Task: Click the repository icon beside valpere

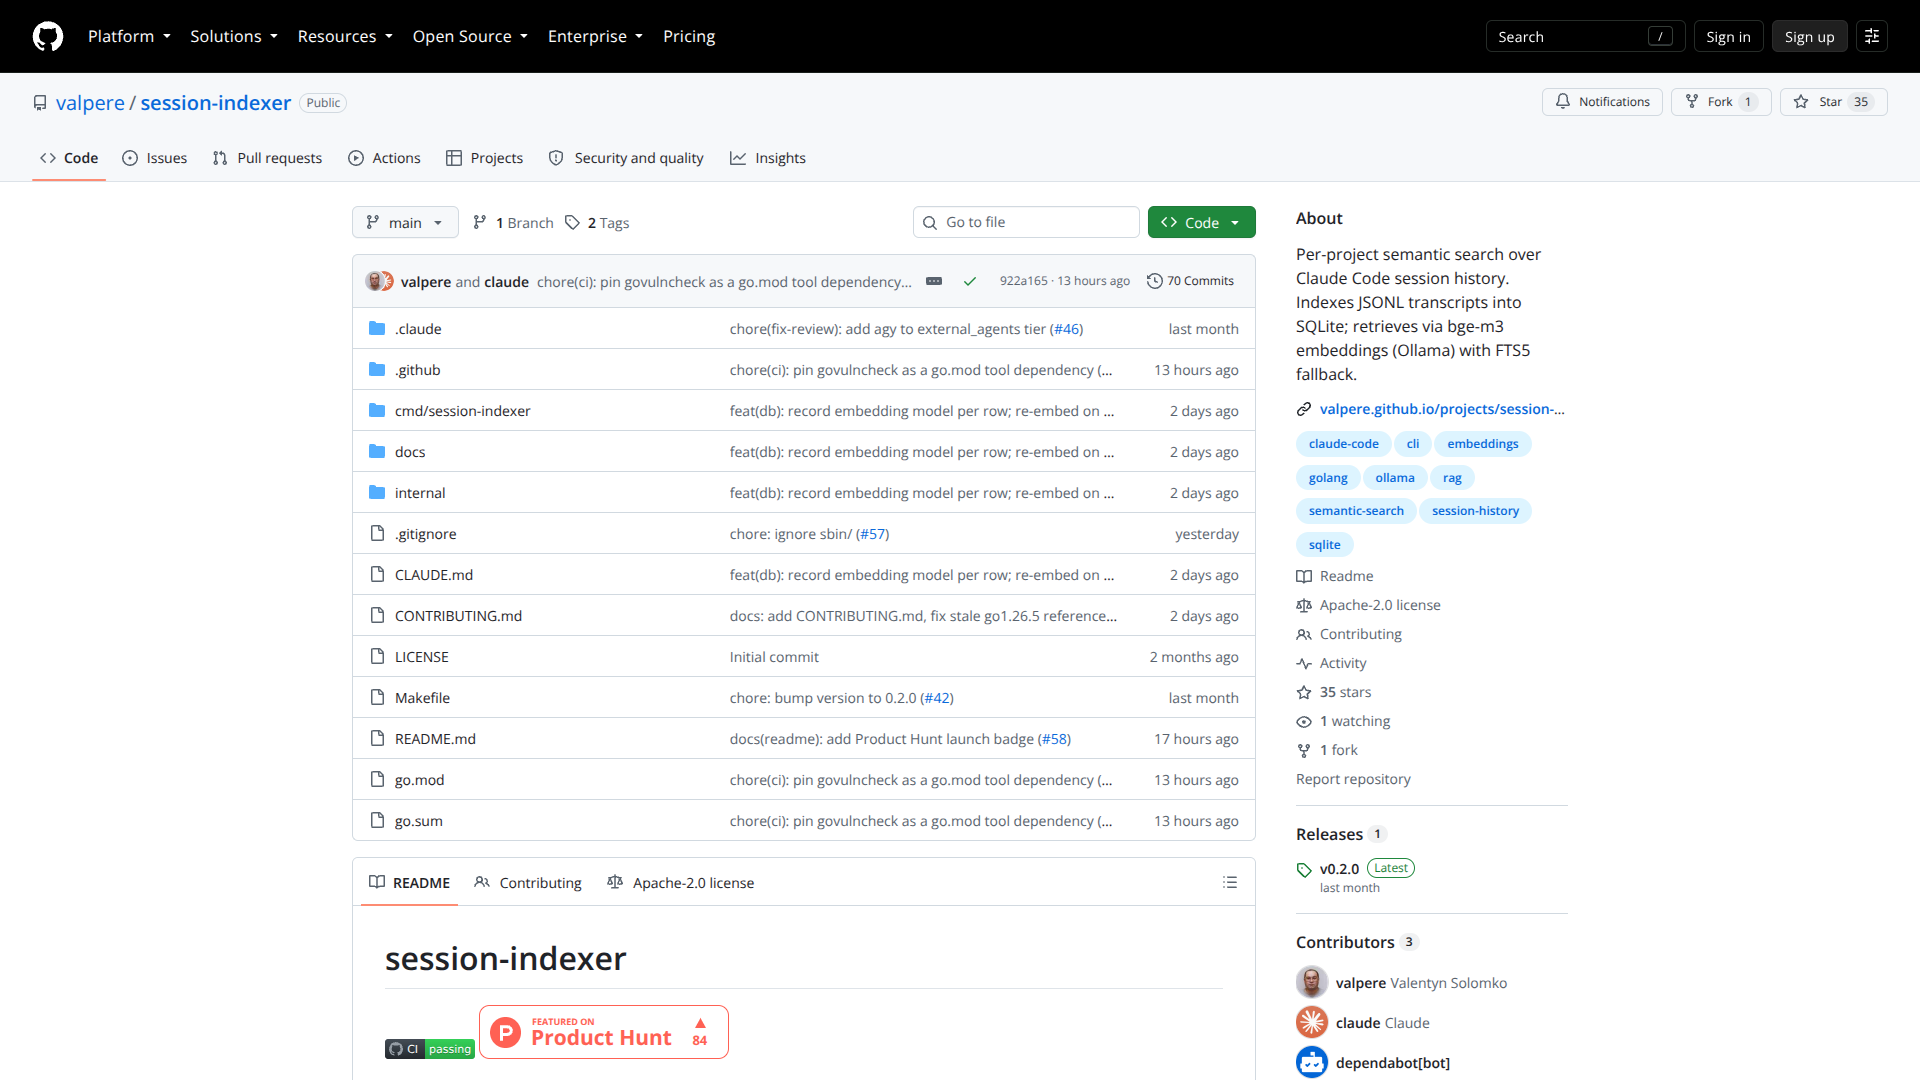Action: pyautogui.click(x=40, y=103)
